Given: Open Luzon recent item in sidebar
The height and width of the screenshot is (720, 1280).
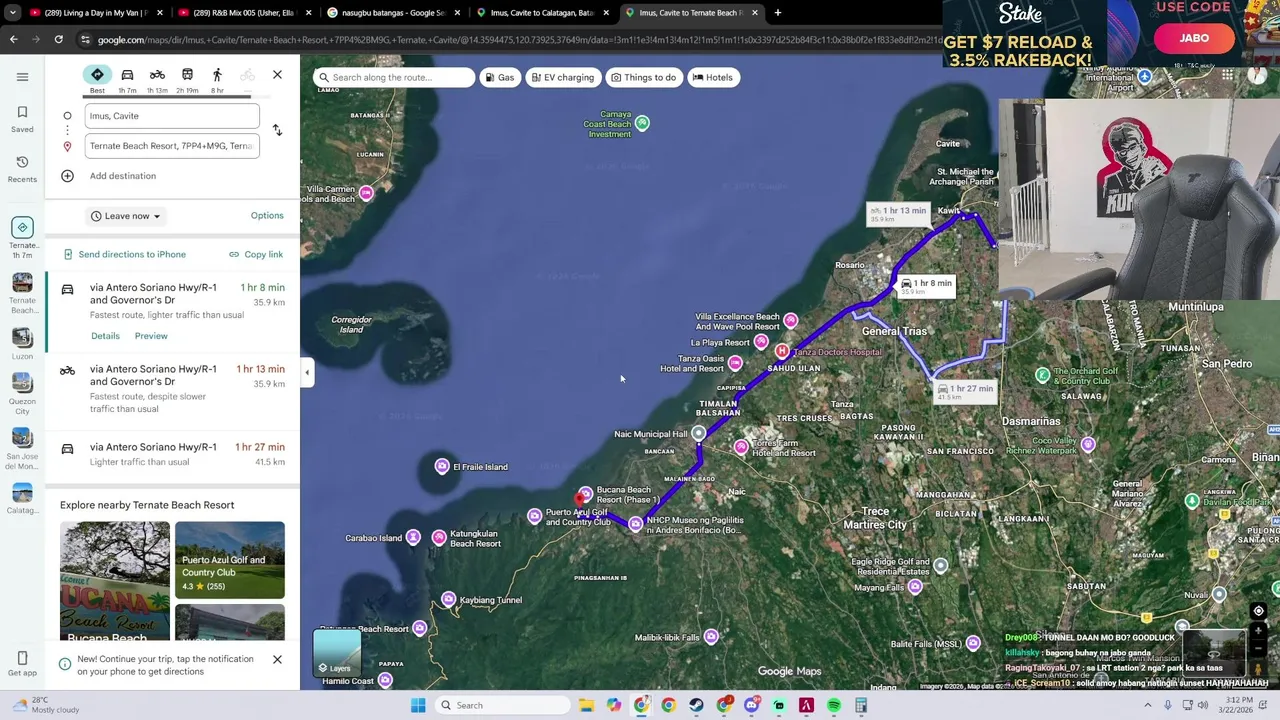Looking at the screenshot, I should pyautogui.click(x=22, y=344).
